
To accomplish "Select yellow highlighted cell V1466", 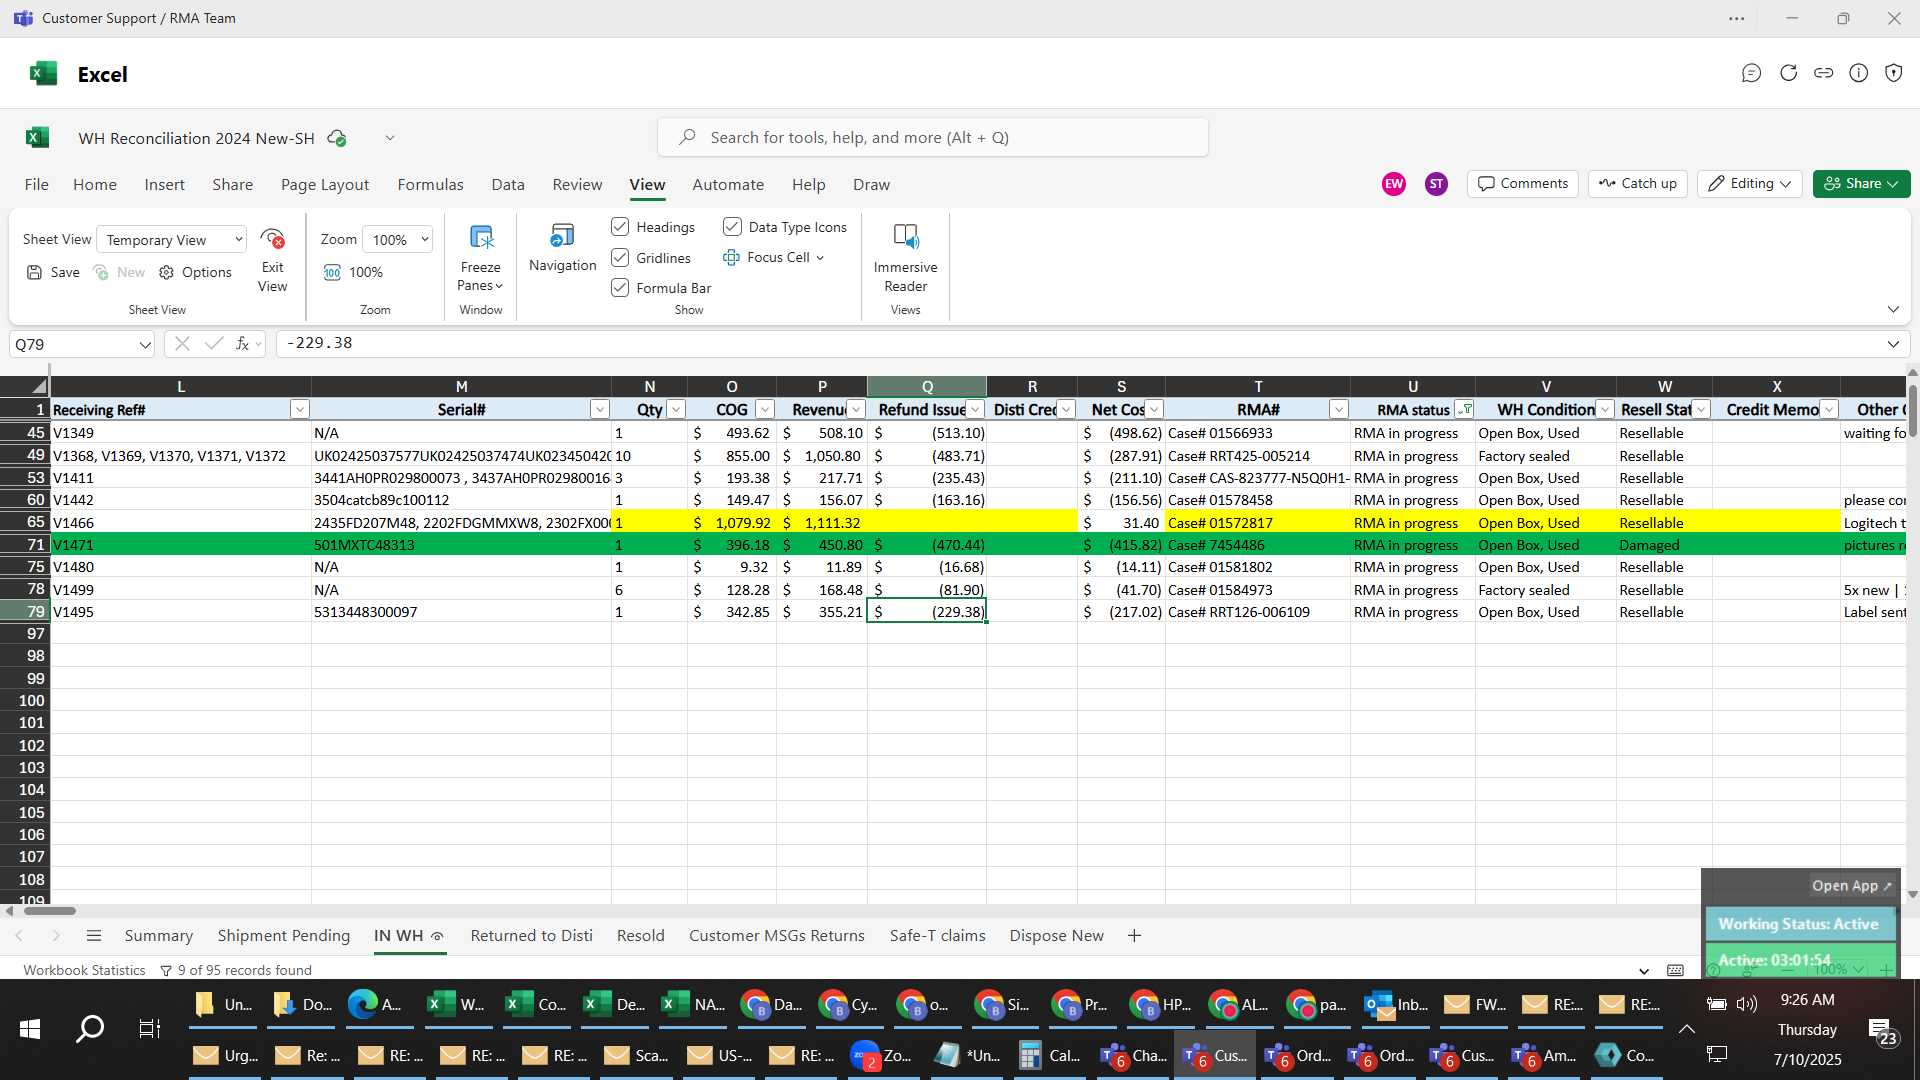I will [180, 523].
